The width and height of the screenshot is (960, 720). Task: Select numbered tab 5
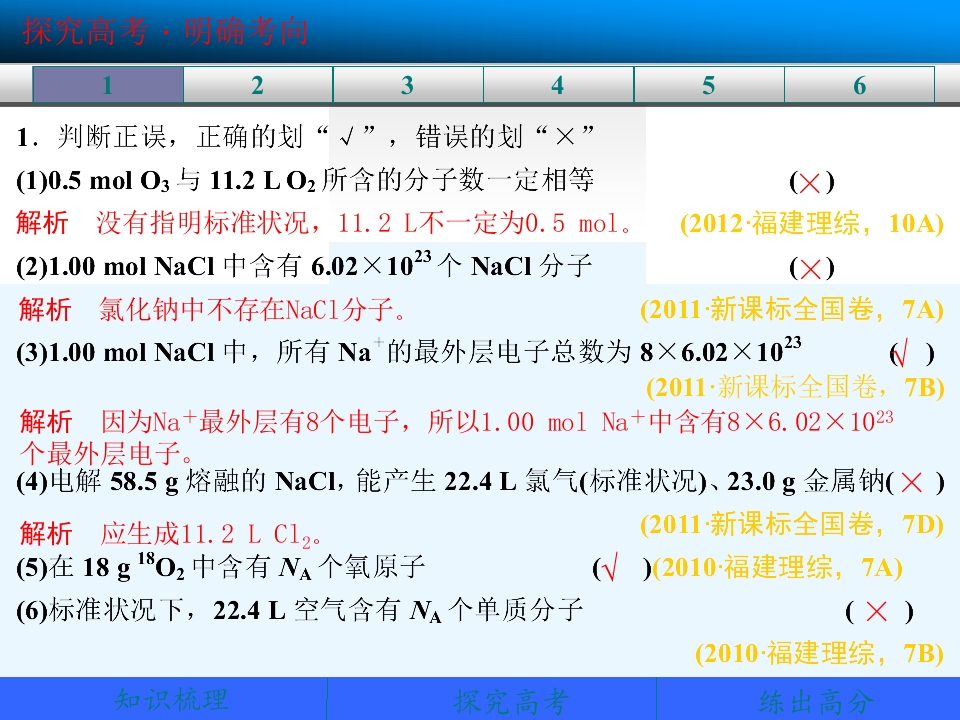tap(709, 84)
